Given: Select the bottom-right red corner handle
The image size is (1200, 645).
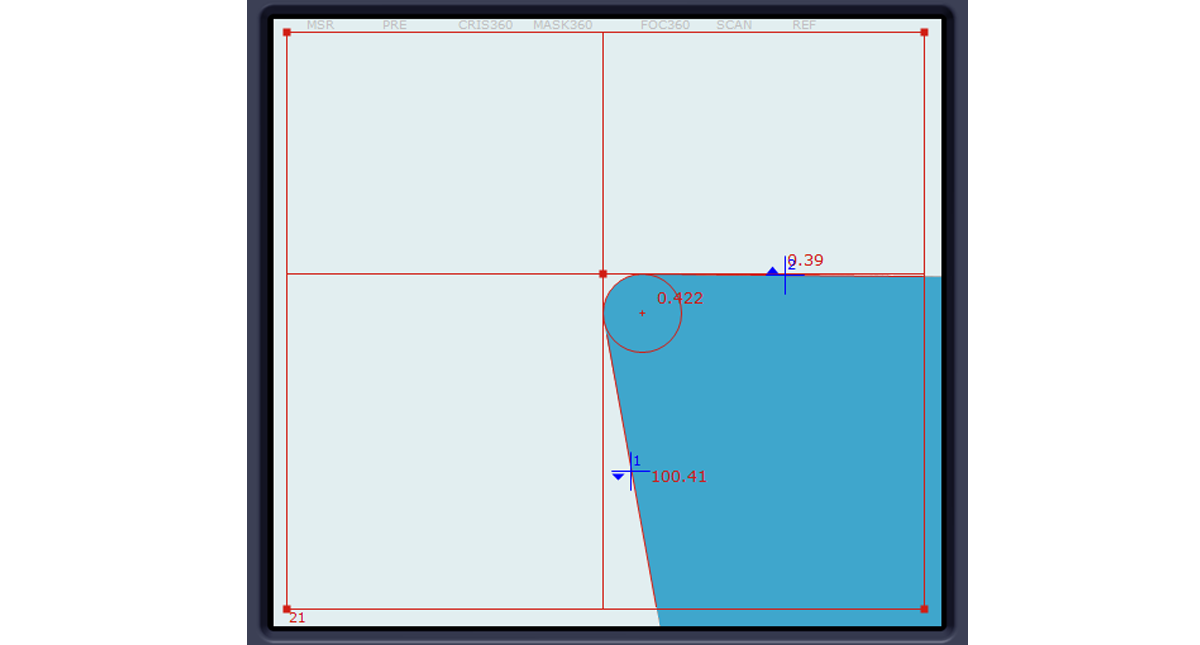Looking at the screenshot, I should pyautogui.click(x=924, y=609).
